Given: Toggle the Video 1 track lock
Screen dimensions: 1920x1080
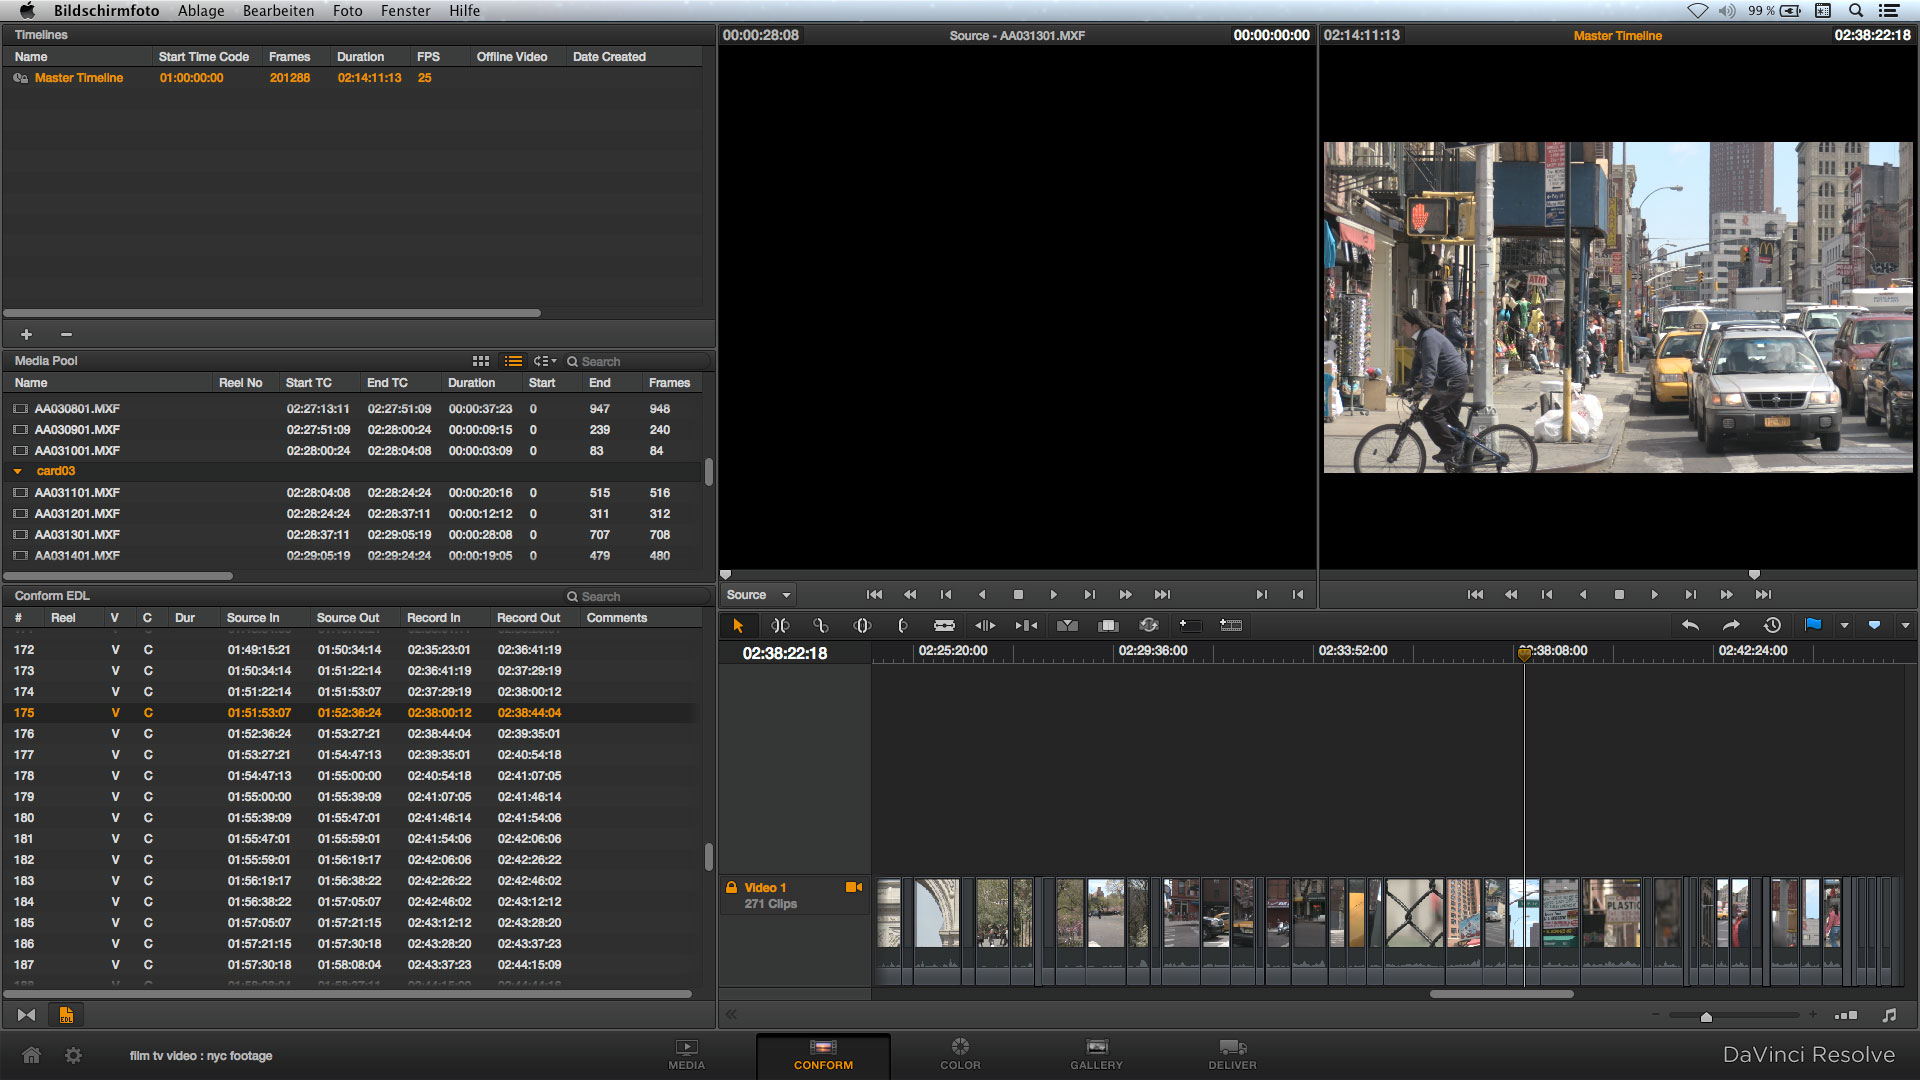Looking at the screenshot, I should [x=732, y=888].
